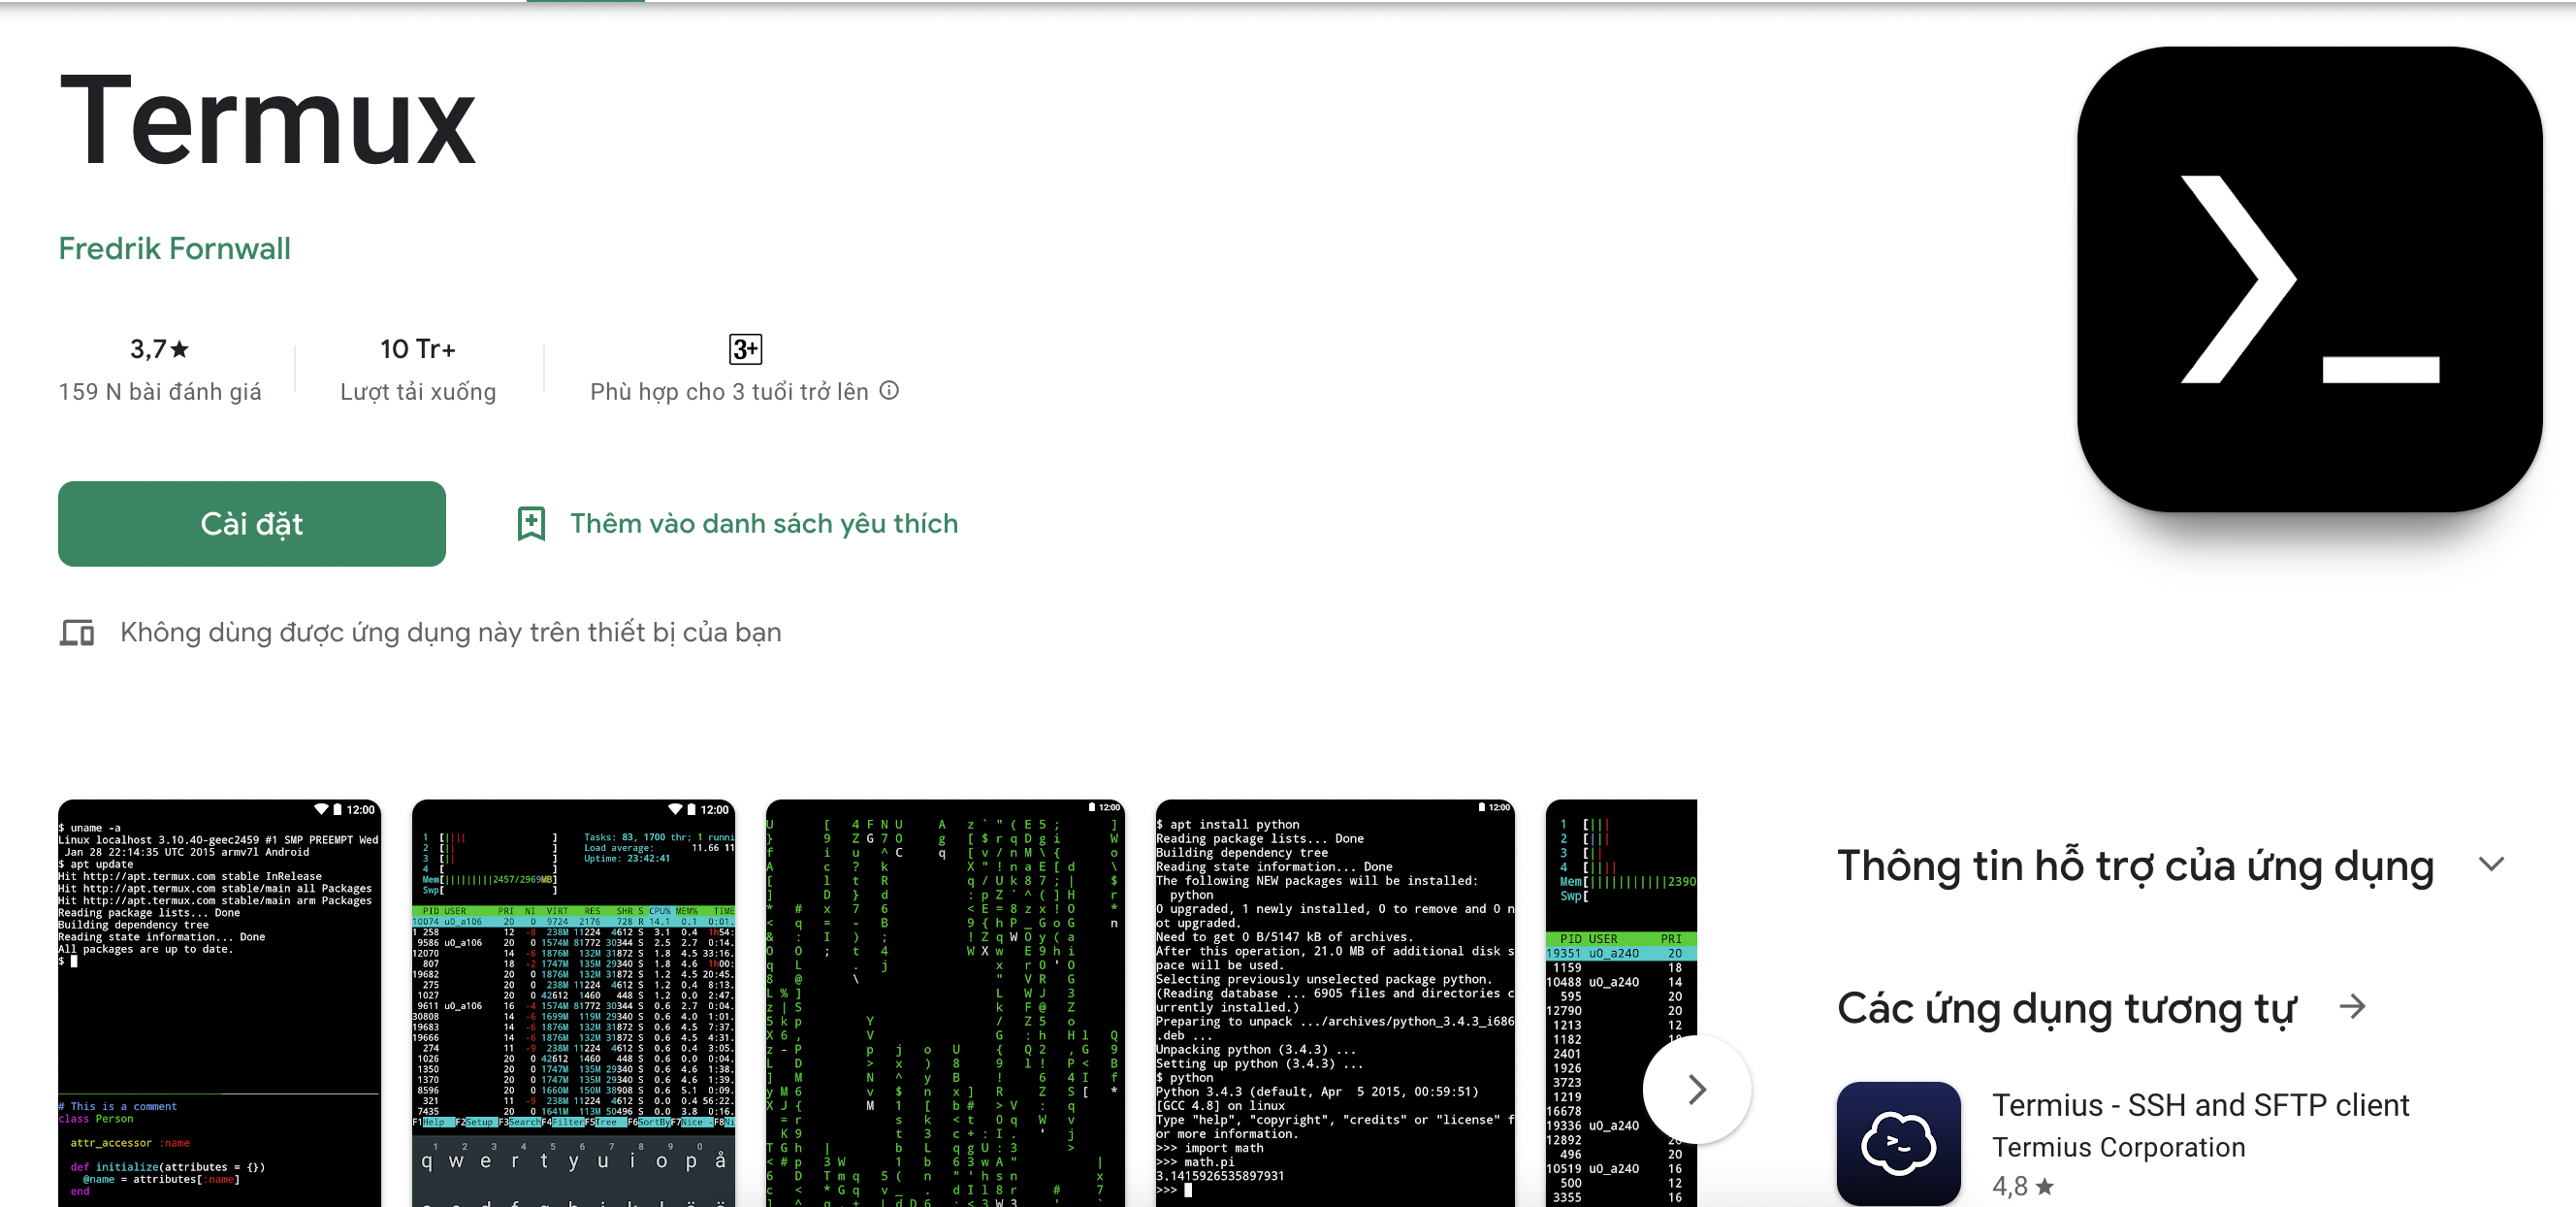This screenshot has width=2576, height=1207.
Task: Open the Termius app icon
Action: tap(1898, 1143)
